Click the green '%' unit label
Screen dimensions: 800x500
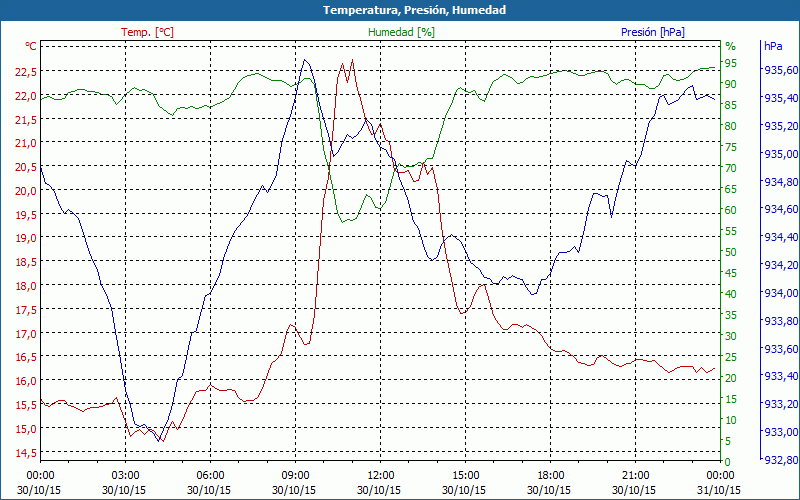(x=731, y=46)
